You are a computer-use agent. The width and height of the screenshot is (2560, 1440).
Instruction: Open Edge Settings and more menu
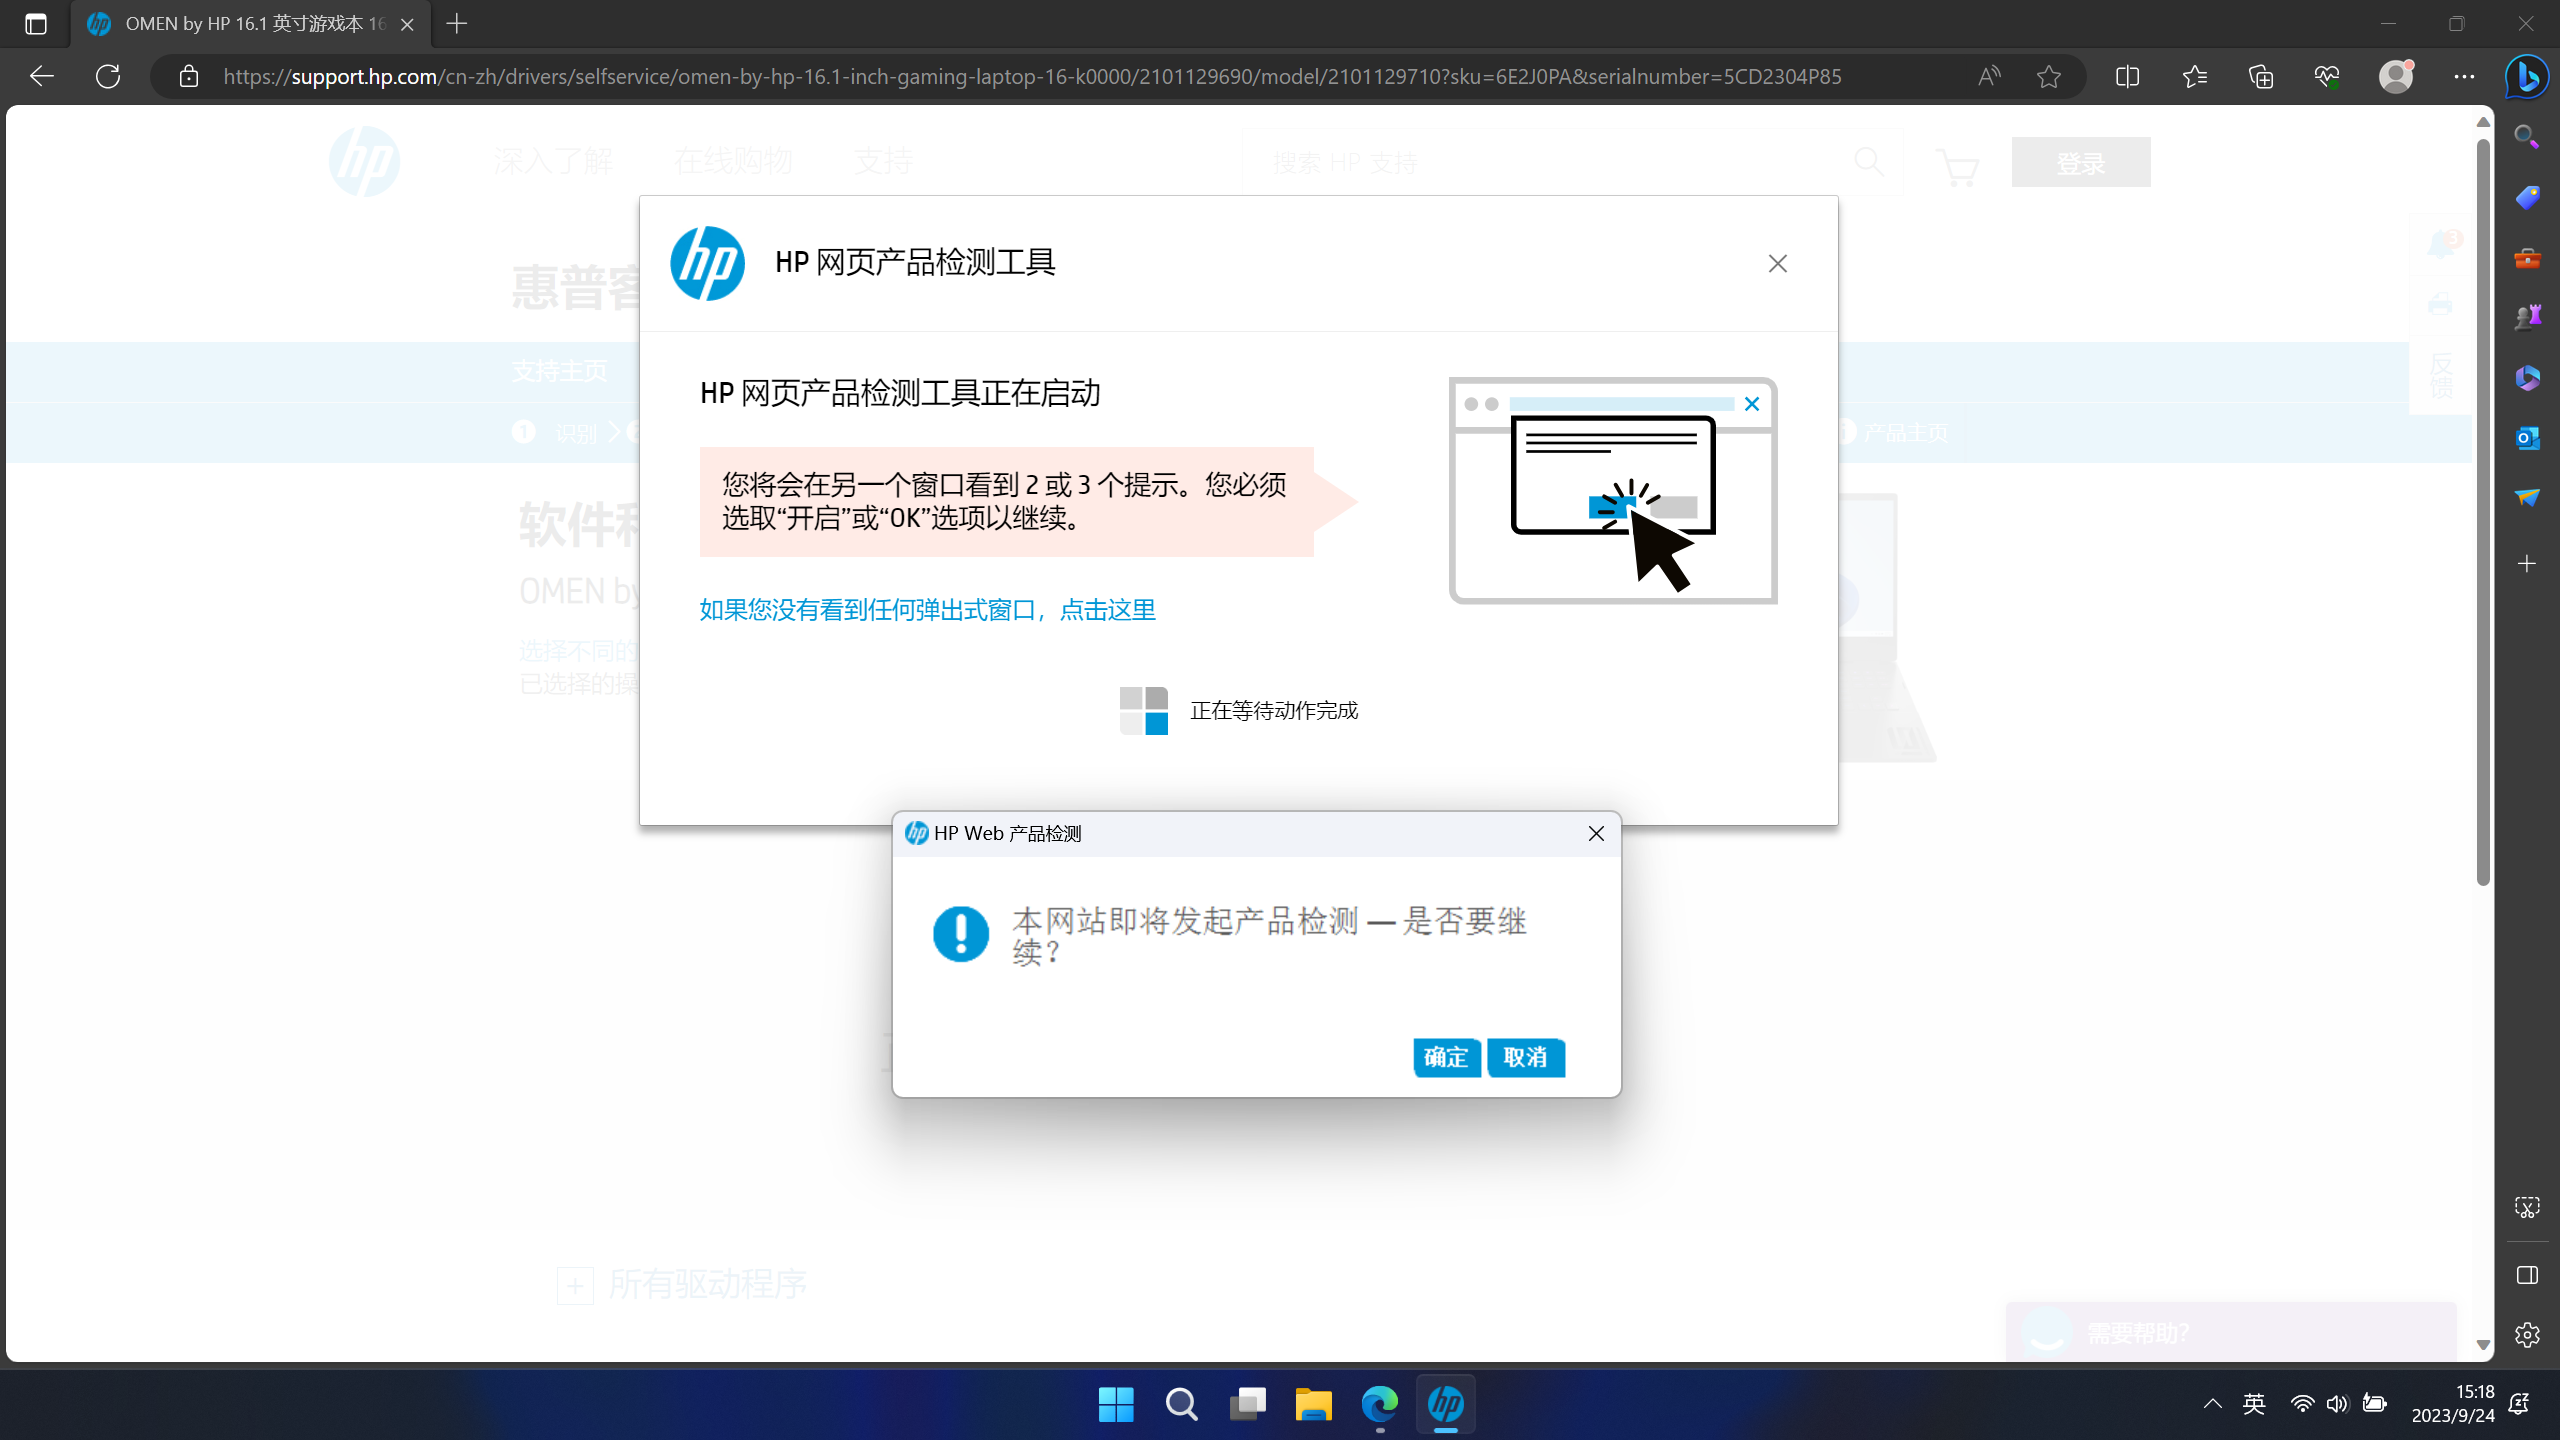[2463, 76]
